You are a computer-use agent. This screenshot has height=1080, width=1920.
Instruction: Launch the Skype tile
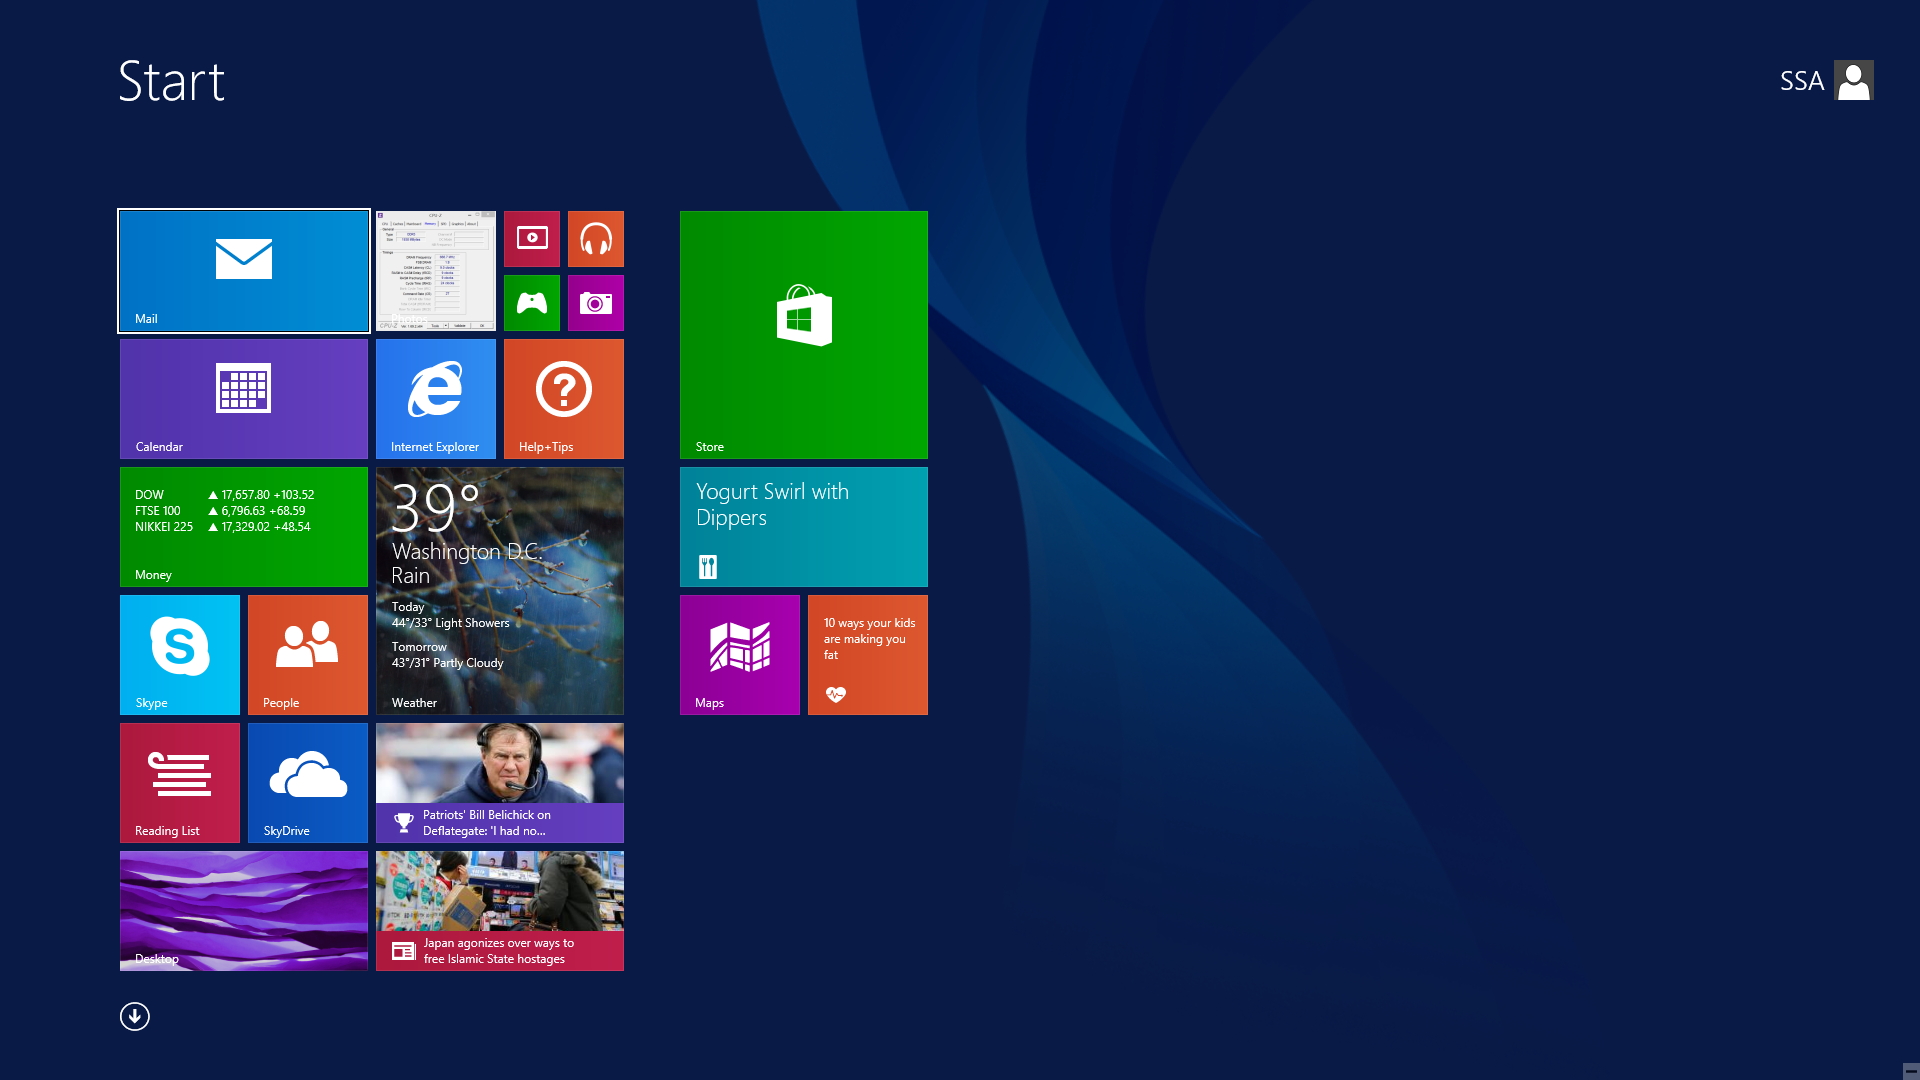180,655
